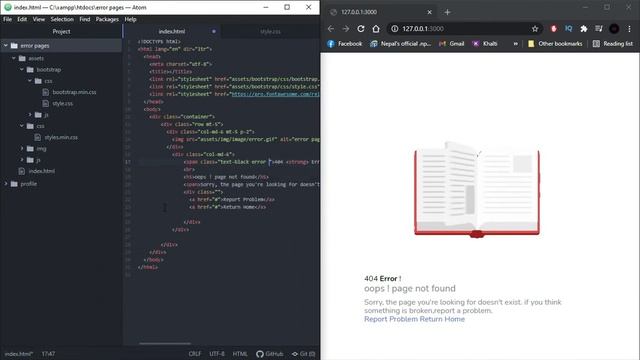Collapse the css folder under bootstrap
Viewport: 640px width, 360px height.
pyautogui.click(x=30, y=81)
